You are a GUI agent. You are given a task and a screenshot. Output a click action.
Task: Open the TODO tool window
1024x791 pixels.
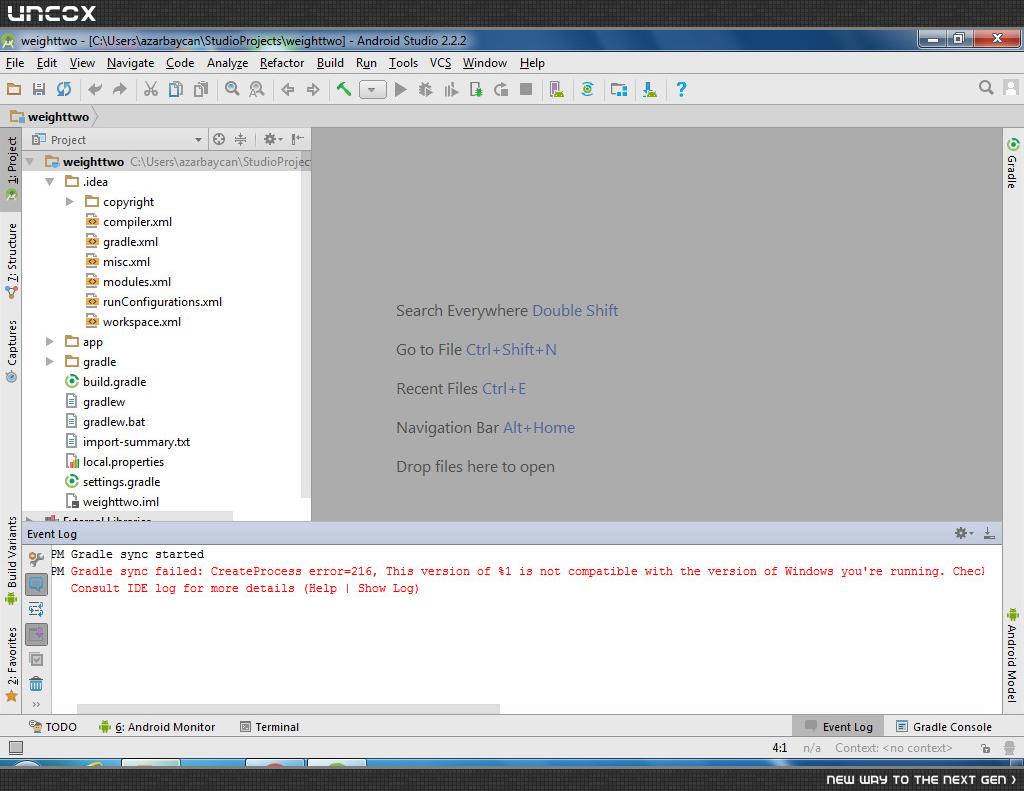pos(53,727)
